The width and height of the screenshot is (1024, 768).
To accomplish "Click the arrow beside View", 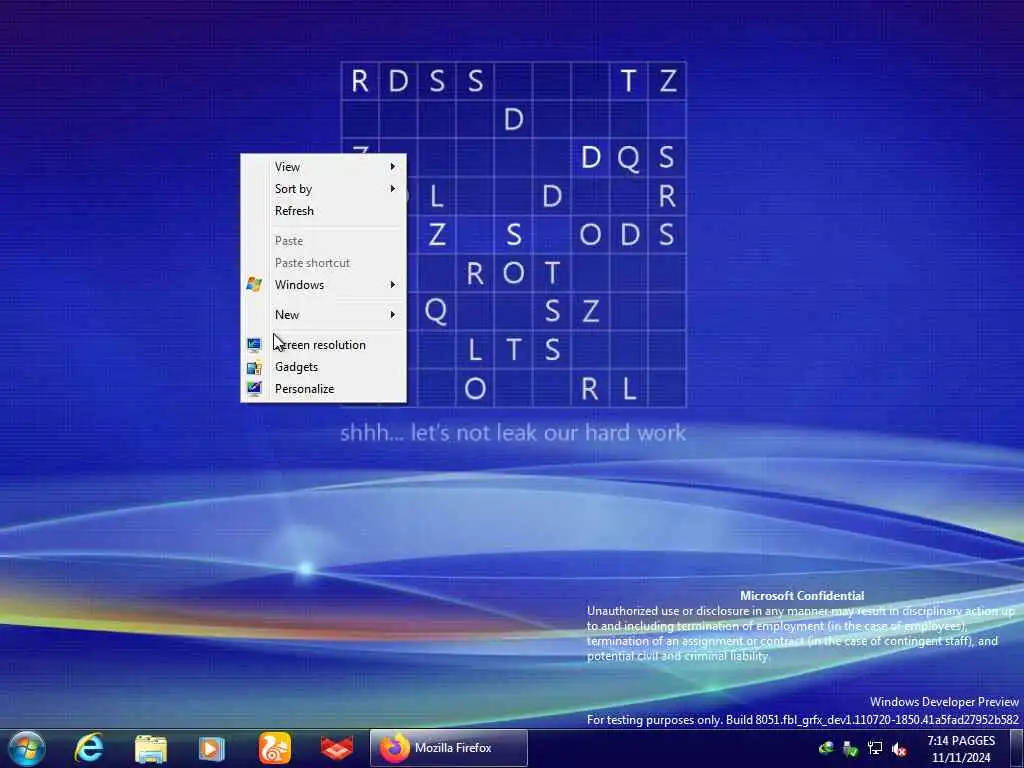I will tap(392, 167).
